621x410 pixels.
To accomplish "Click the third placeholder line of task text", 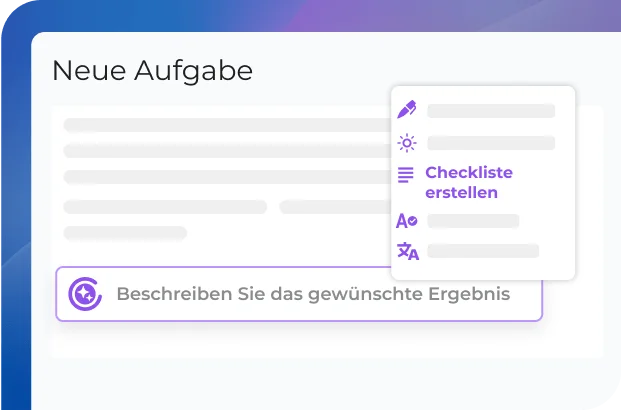I will (226, 177).
